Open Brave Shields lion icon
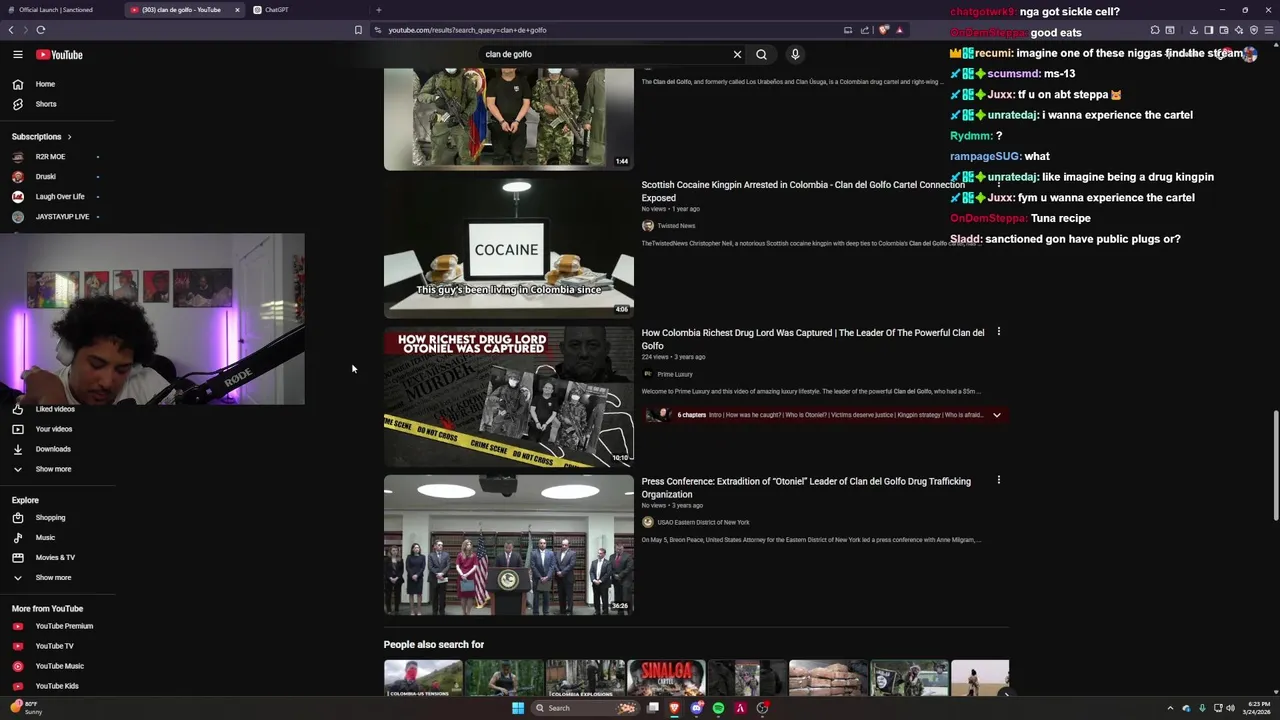Image resolution: width=1280 pixels, height=720 pixels. coord(883,30)
